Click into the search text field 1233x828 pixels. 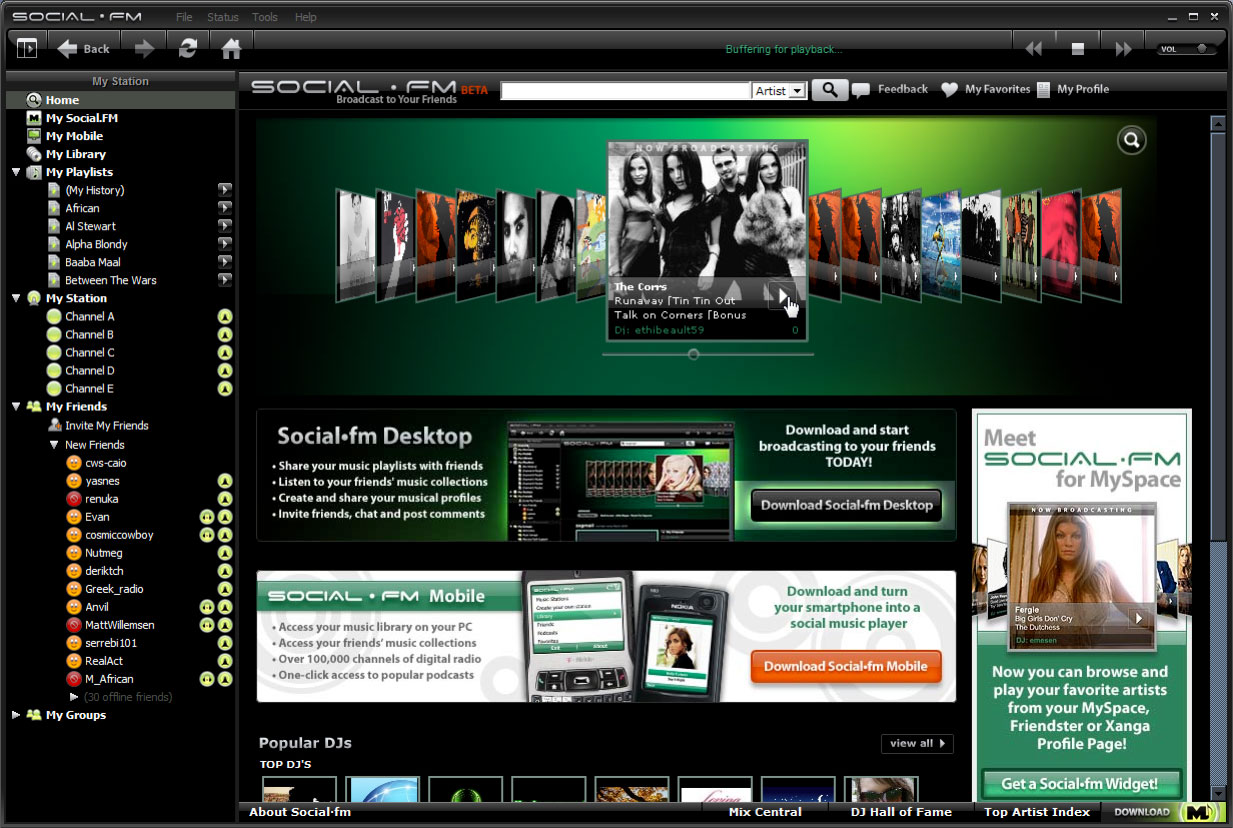click(625, 90)
